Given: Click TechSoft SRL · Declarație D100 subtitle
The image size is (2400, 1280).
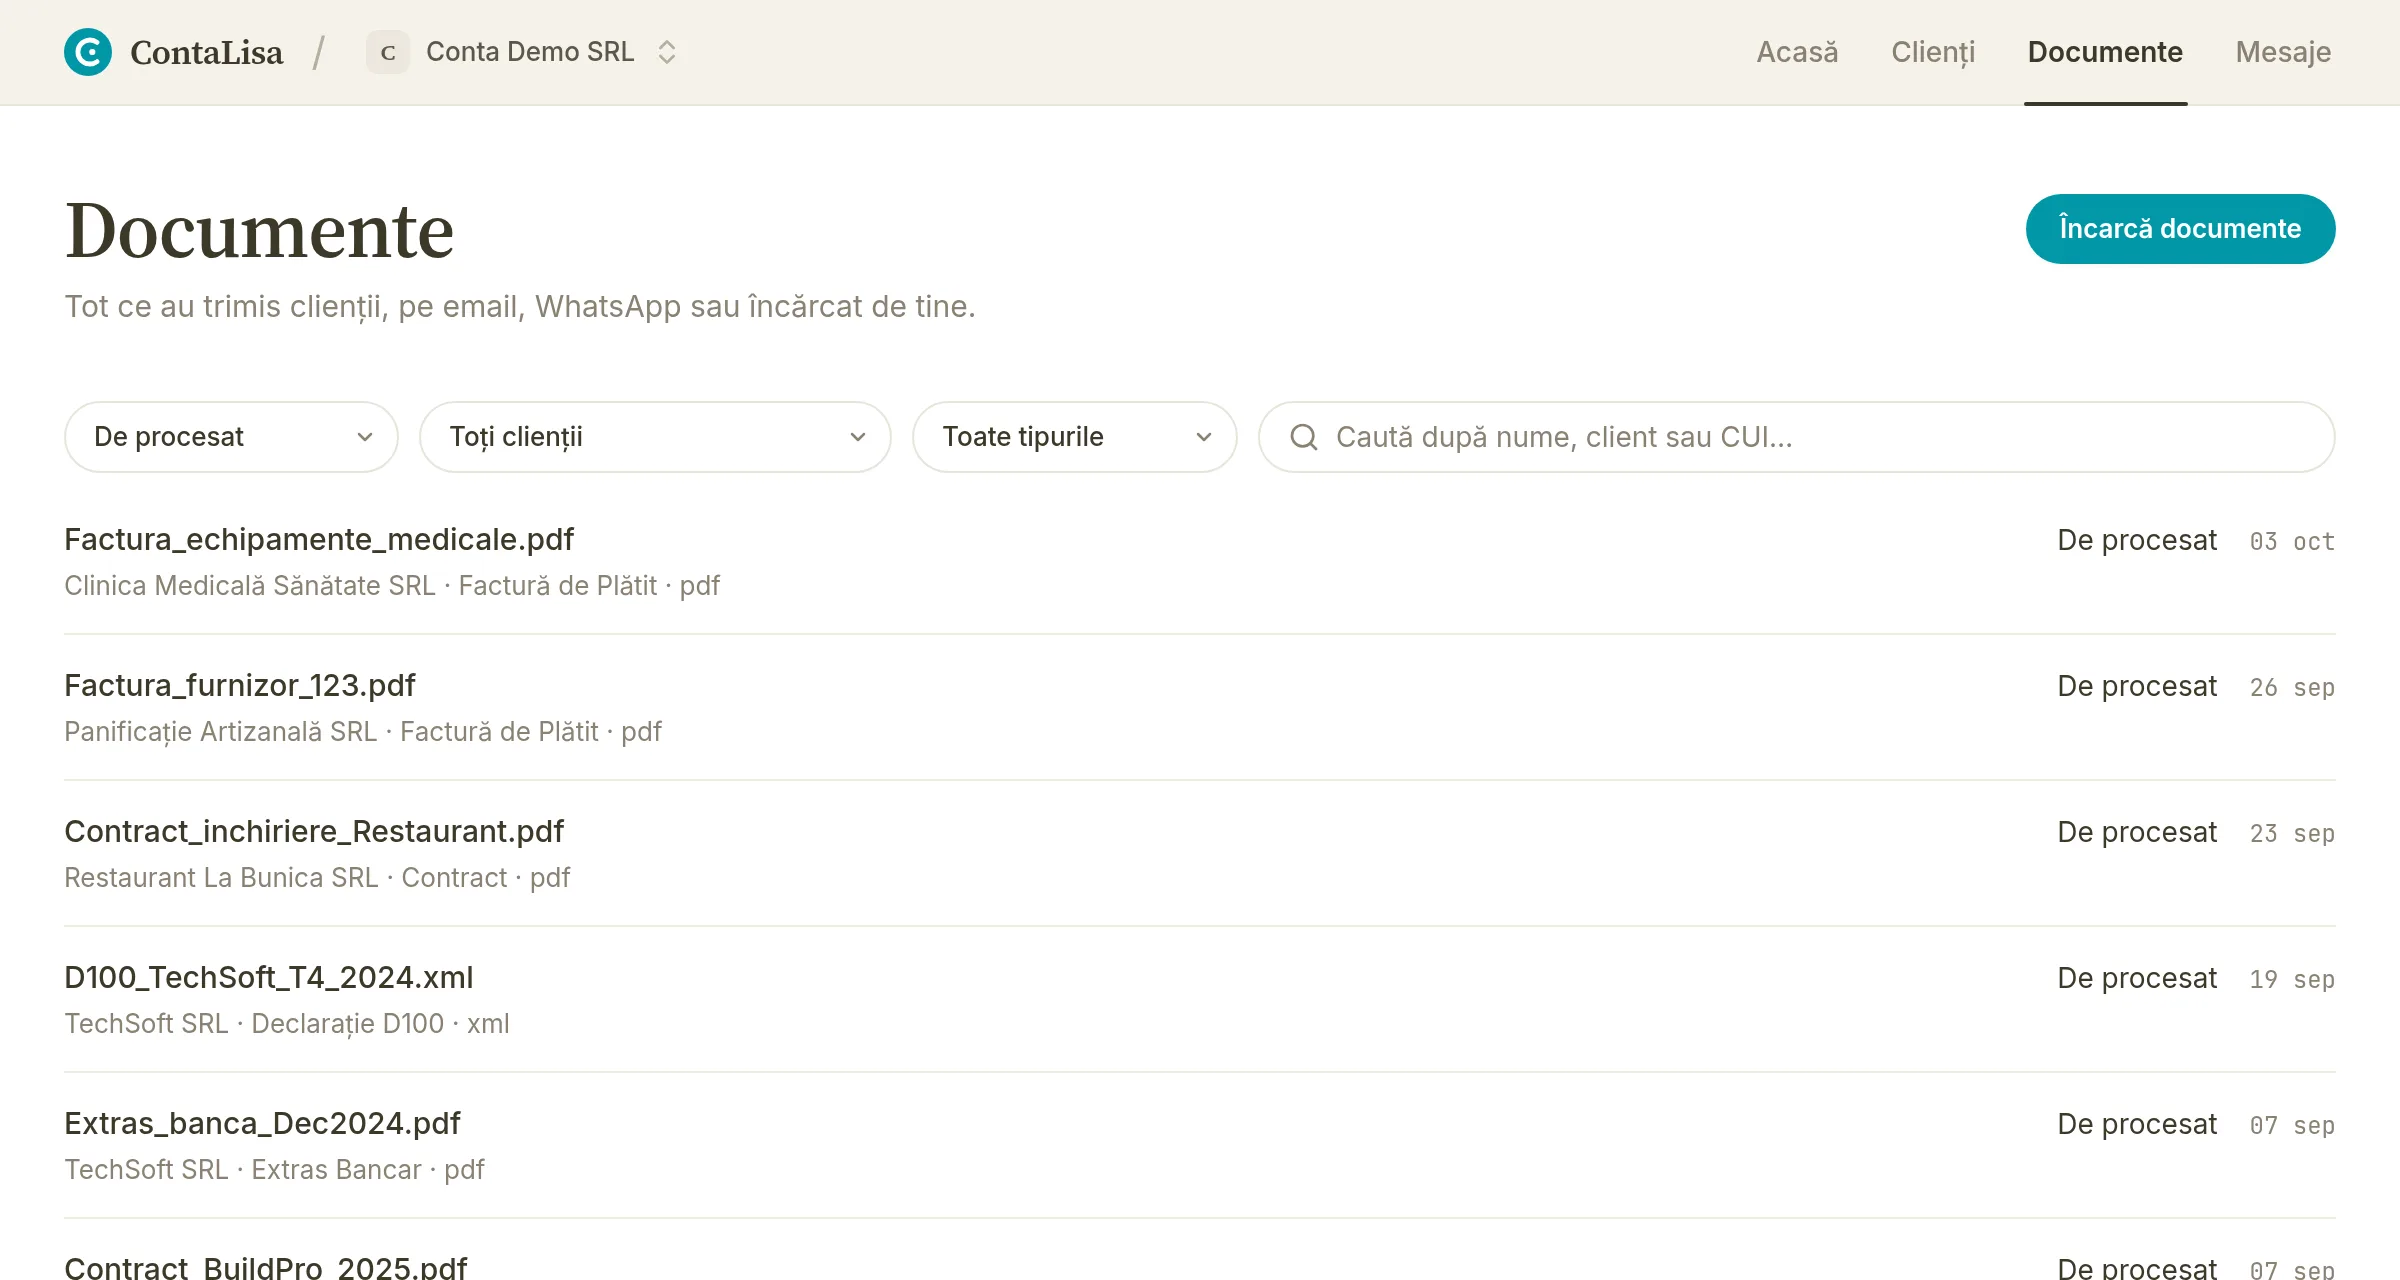Looking at the screenshot, I should tap(287, 1024).
